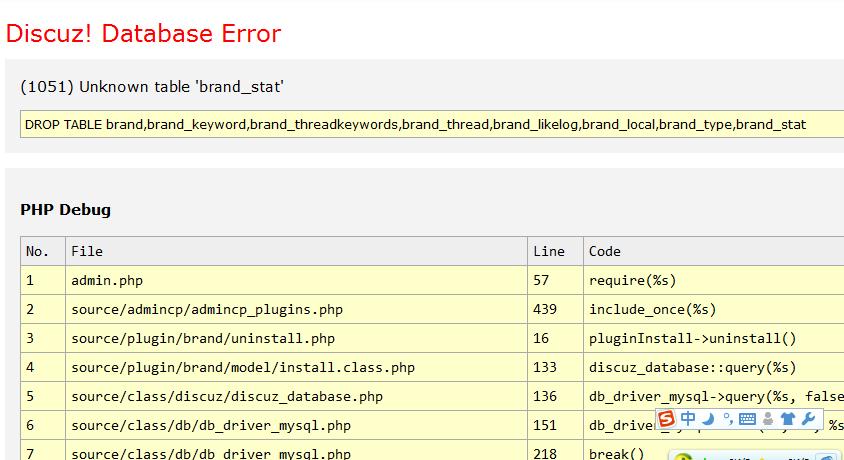
Task: Click the 'File' column header
Action: [x=296, y=251]
